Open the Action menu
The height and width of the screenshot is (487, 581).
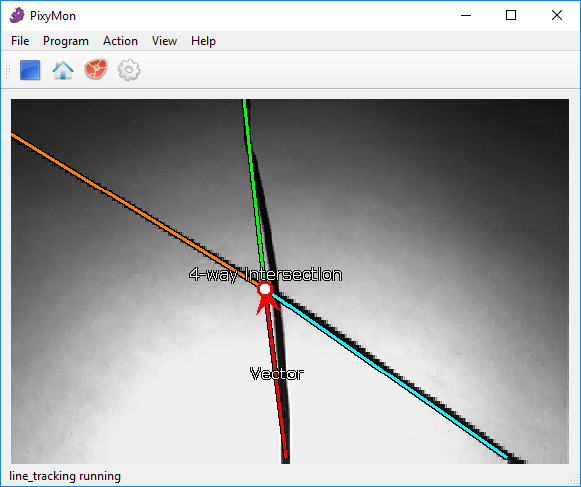[120, 41]
